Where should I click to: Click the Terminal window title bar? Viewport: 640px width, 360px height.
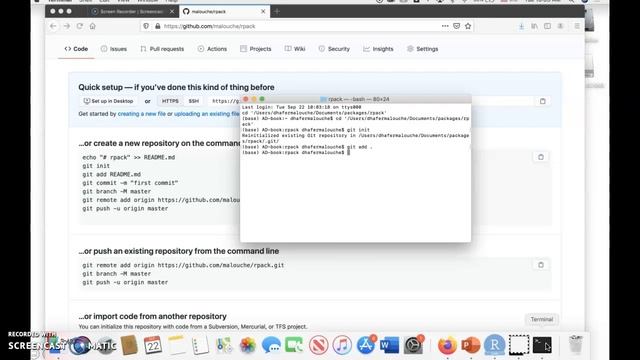[x=355, y=99]
